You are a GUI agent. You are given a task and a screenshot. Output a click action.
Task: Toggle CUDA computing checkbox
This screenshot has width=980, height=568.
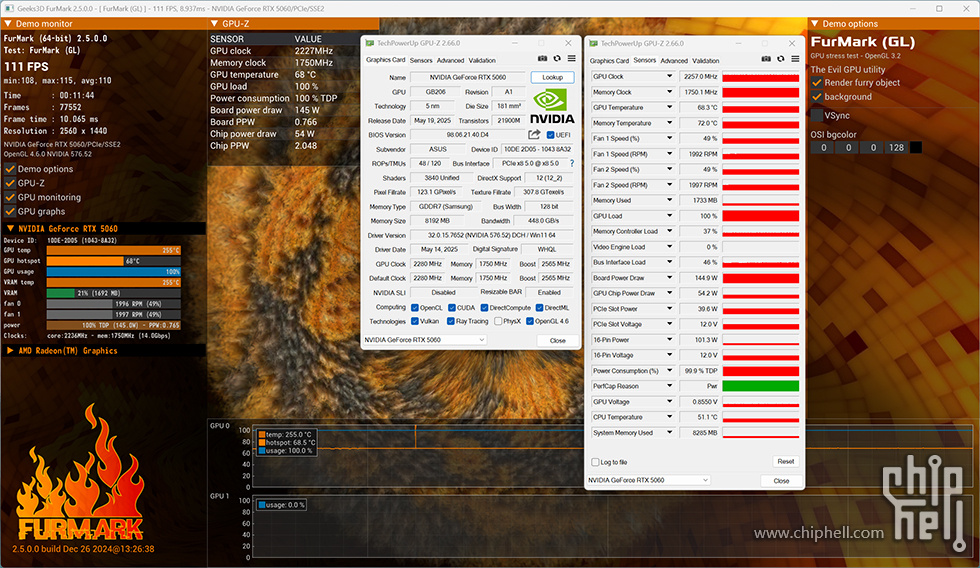pos(451,307)
